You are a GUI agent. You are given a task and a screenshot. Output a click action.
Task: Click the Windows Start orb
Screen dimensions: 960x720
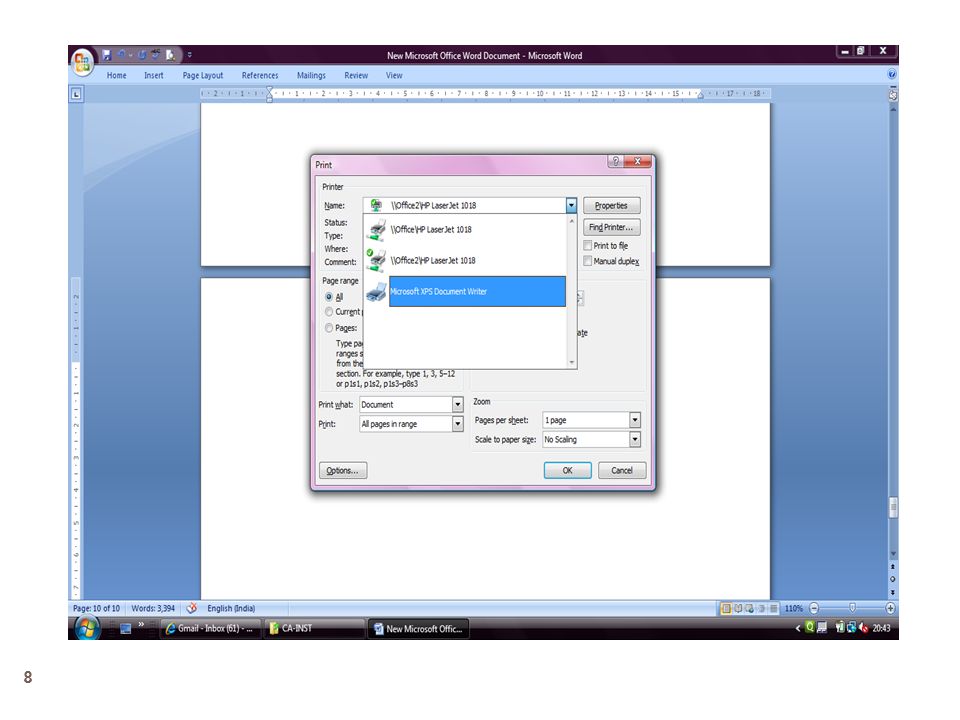(x=86, y=628)
